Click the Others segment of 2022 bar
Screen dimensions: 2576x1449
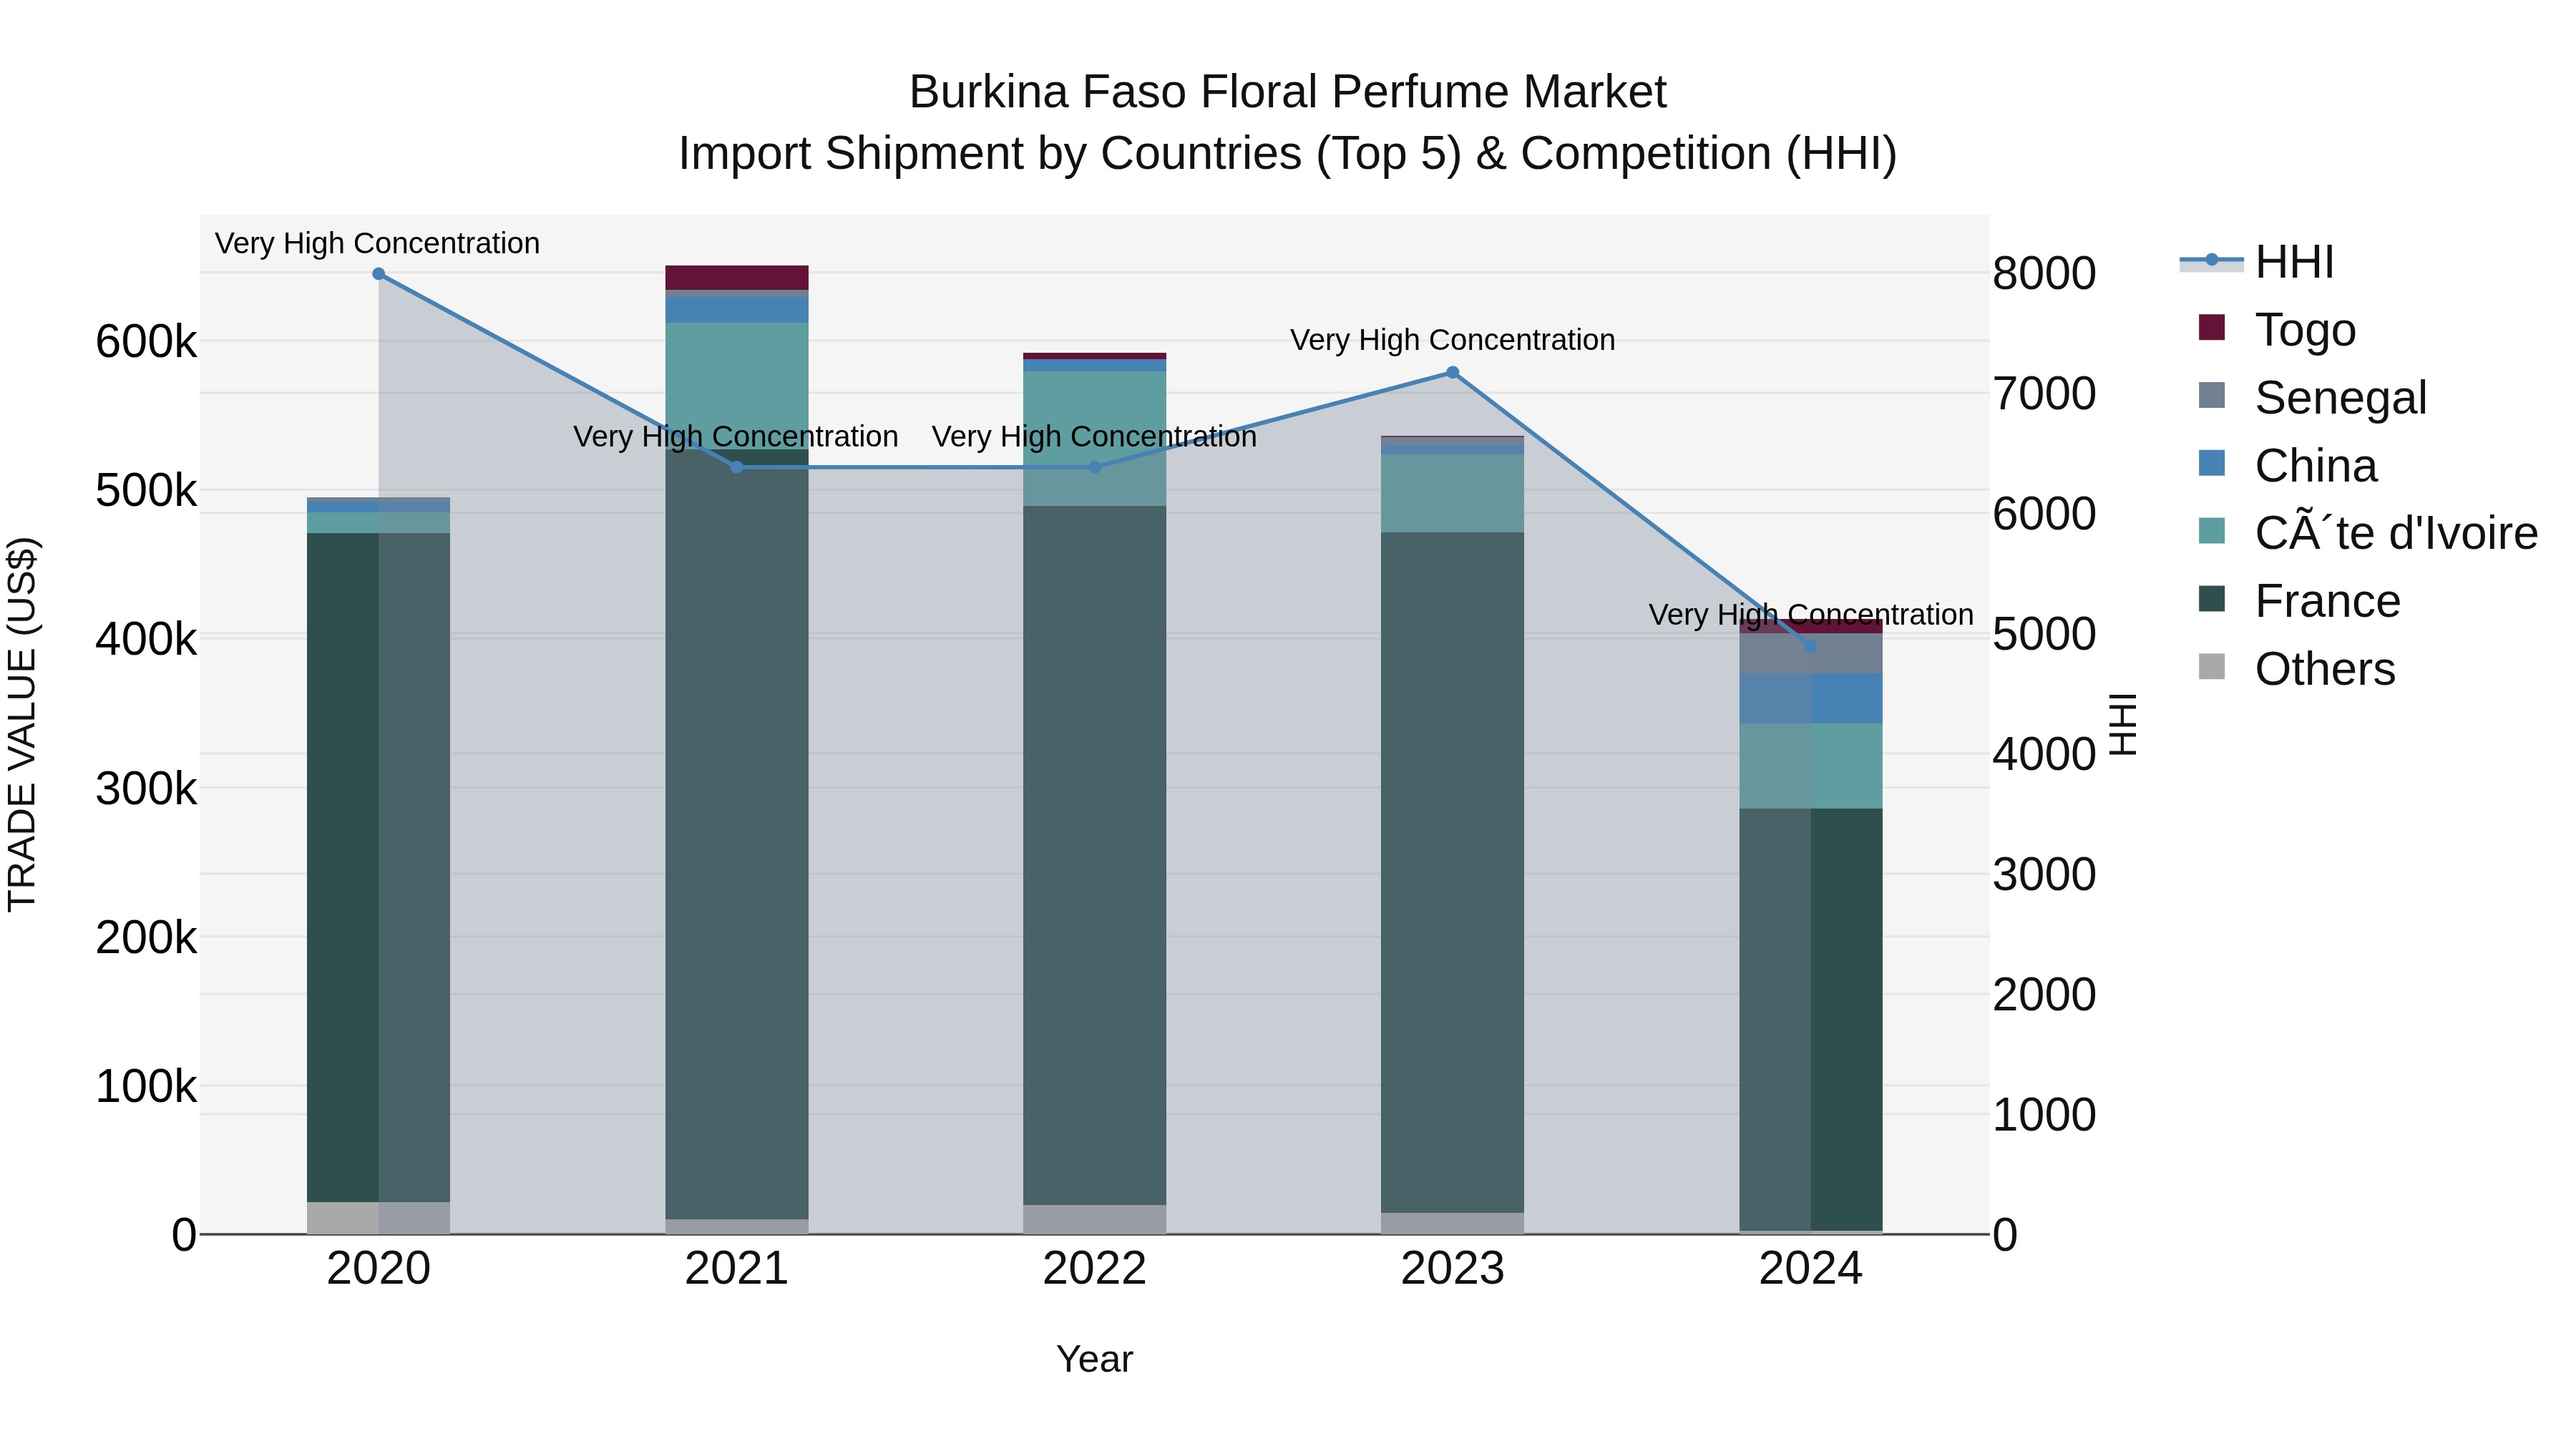pyautogui.click(x=1095, y=1220)
